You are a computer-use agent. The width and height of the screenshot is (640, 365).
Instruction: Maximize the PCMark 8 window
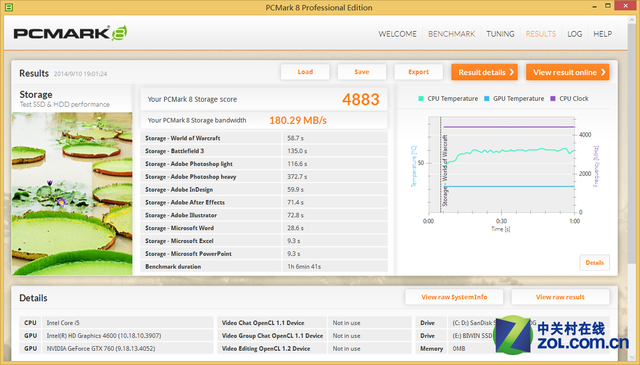(x=608, y=6)
